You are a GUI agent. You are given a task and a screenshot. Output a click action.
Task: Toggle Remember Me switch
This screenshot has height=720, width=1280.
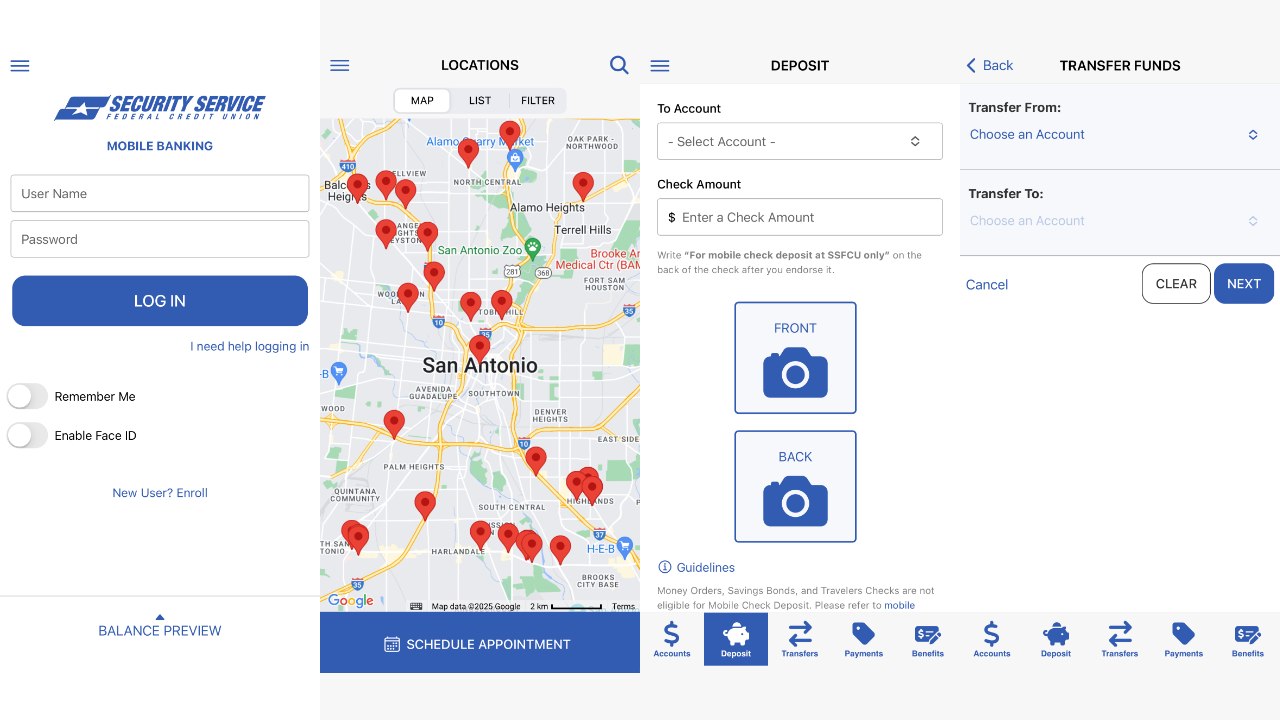(28, 396)
